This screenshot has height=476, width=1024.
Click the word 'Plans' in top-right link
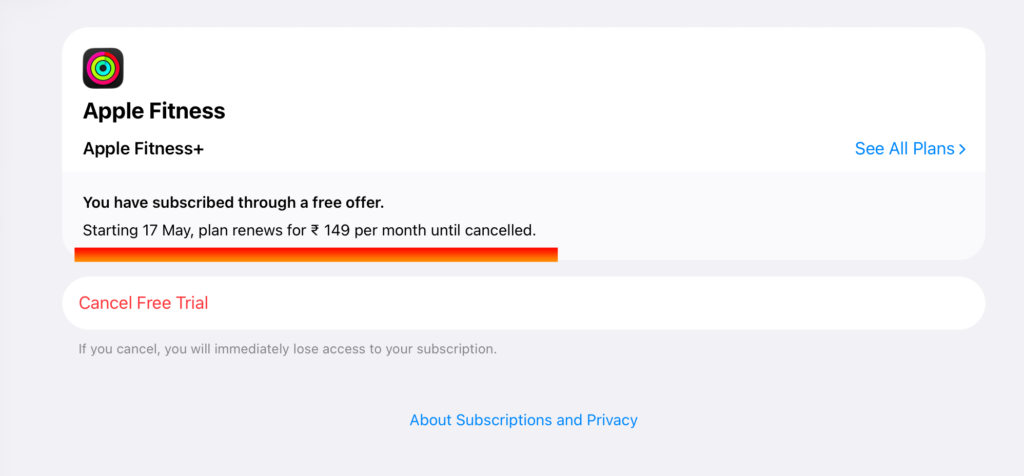point(933,149)
